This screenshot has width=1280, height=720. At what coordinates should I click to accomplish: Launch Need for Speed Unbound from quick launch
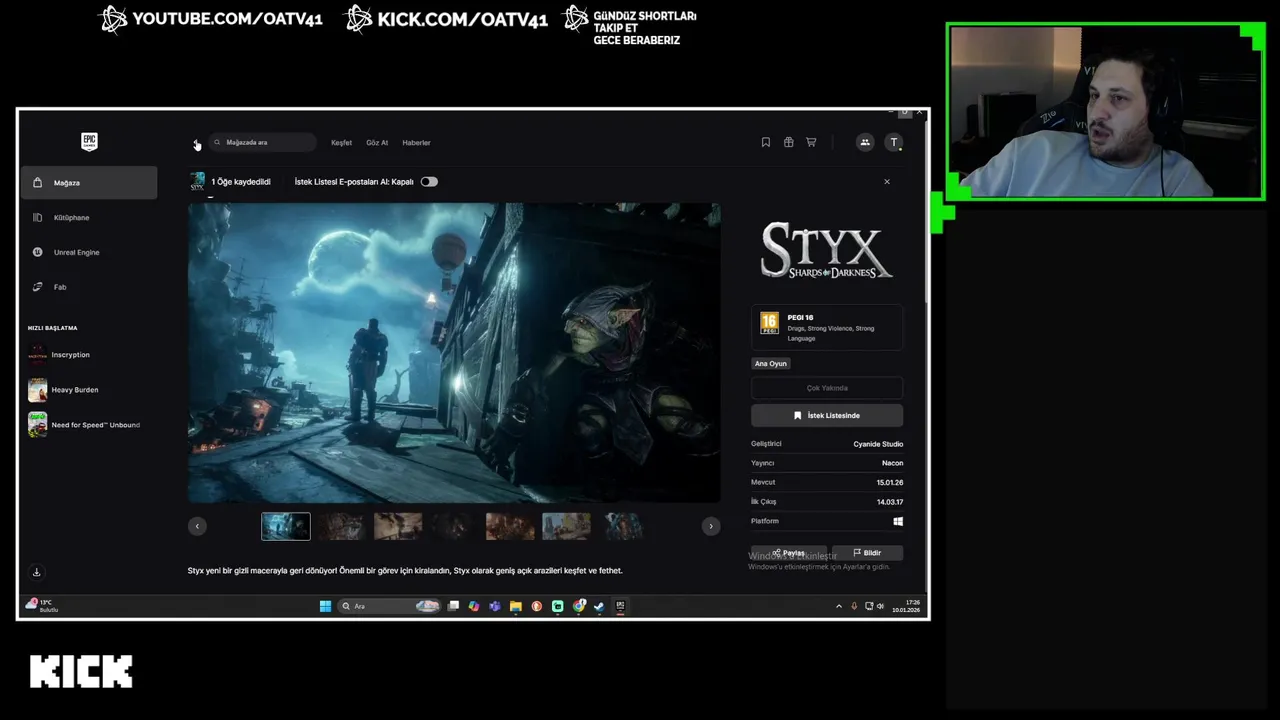pos(89,425)
